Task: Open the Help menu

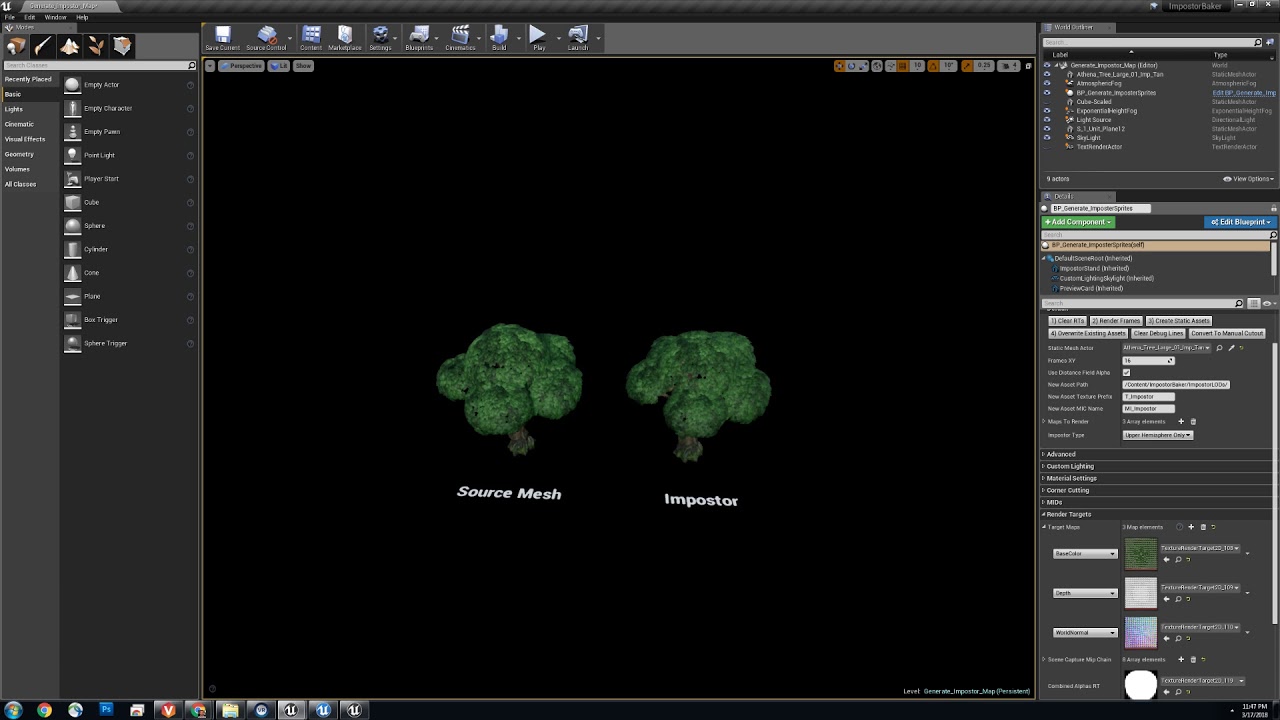Action: point(82,17)
